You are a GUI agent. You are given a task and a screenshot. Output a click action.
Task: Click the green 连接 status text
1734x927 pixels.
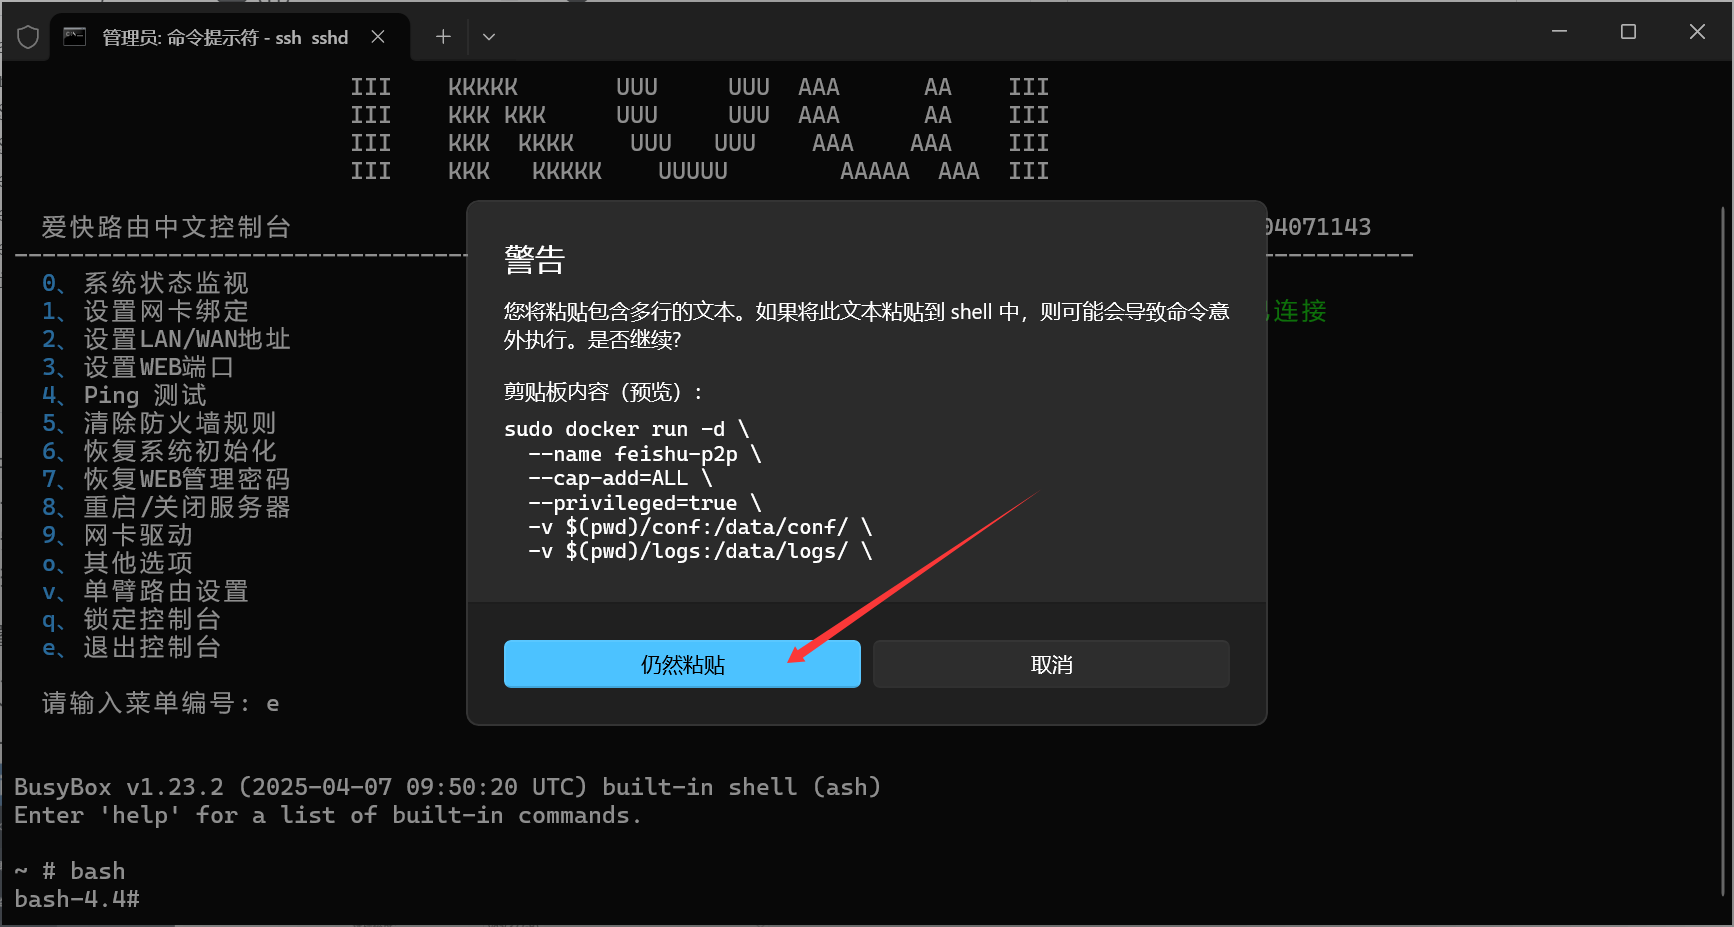point(1298,311)
